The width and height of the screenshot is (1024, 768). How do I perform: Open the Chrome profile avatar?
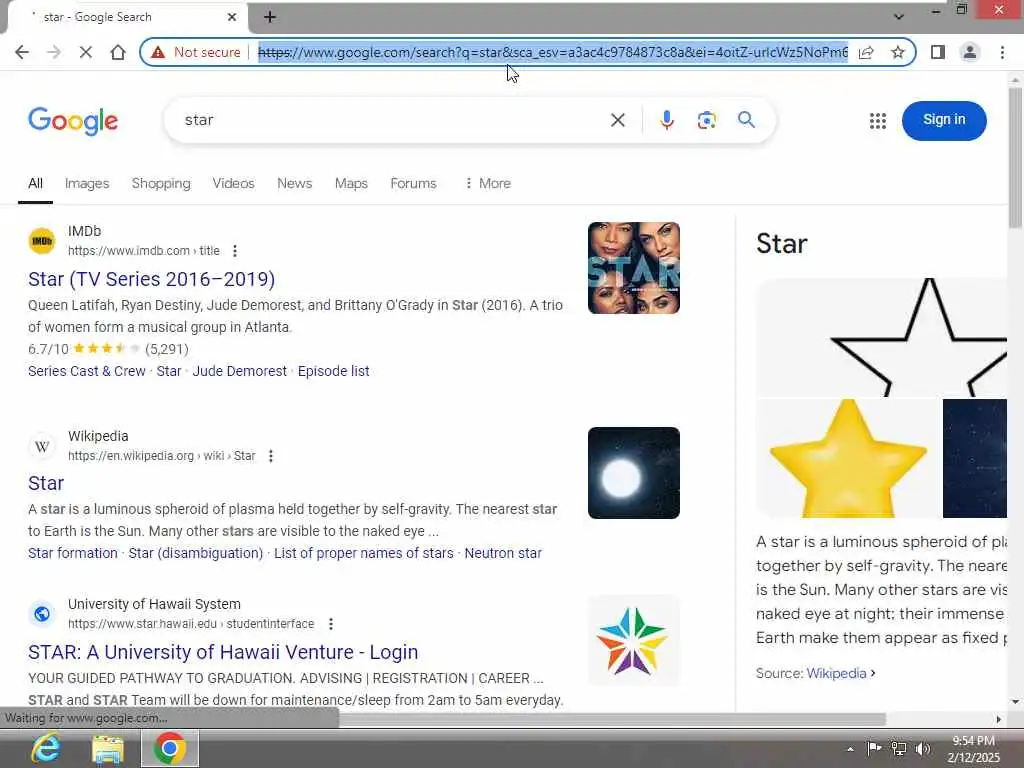pos(970,52)
